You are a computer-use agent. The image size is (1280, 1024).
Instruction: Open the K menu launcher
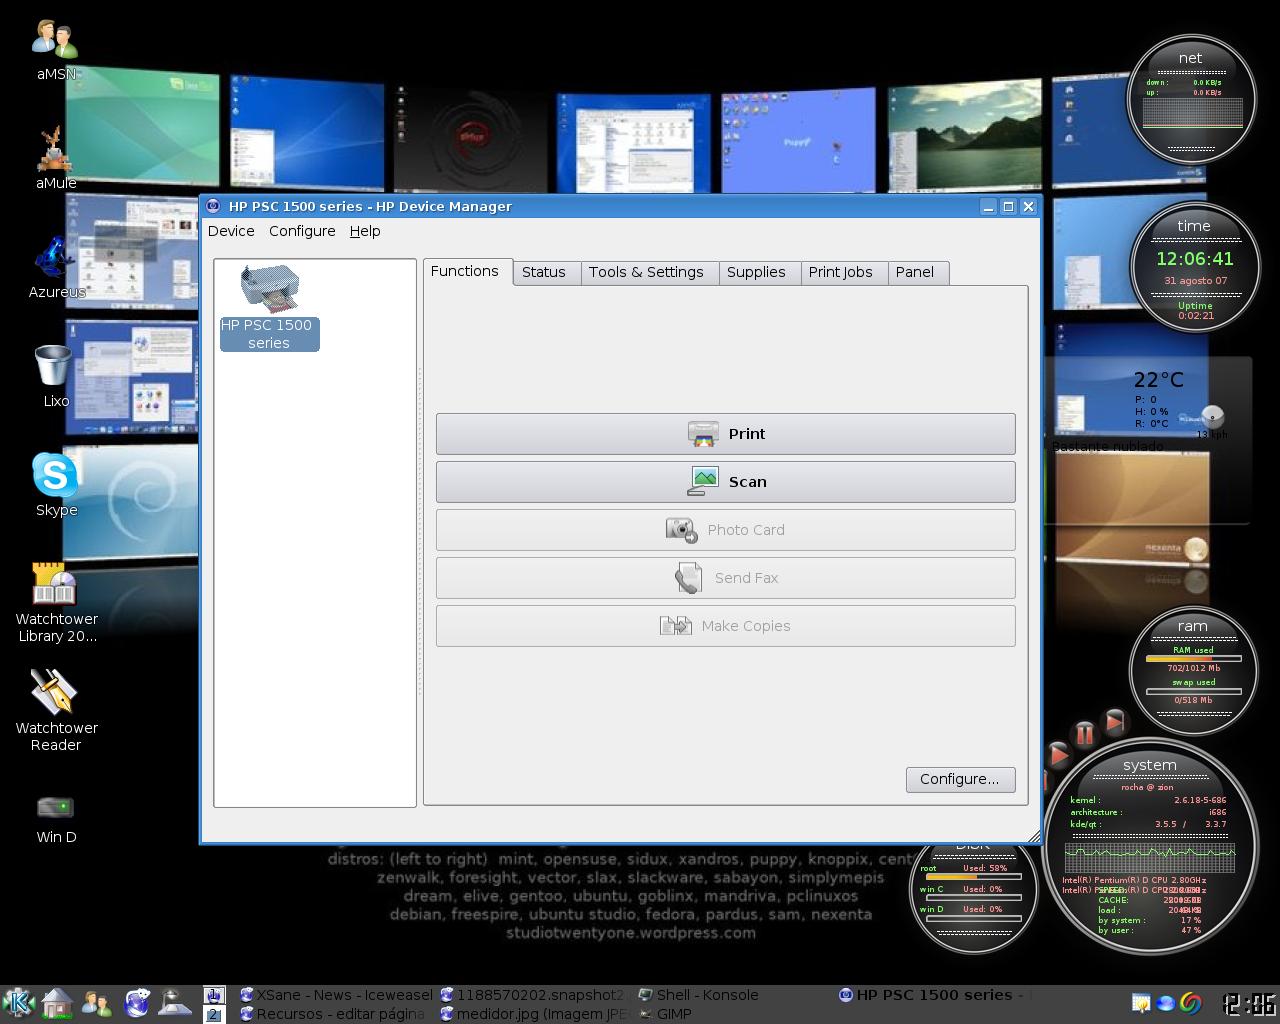tap(18, 1003)
